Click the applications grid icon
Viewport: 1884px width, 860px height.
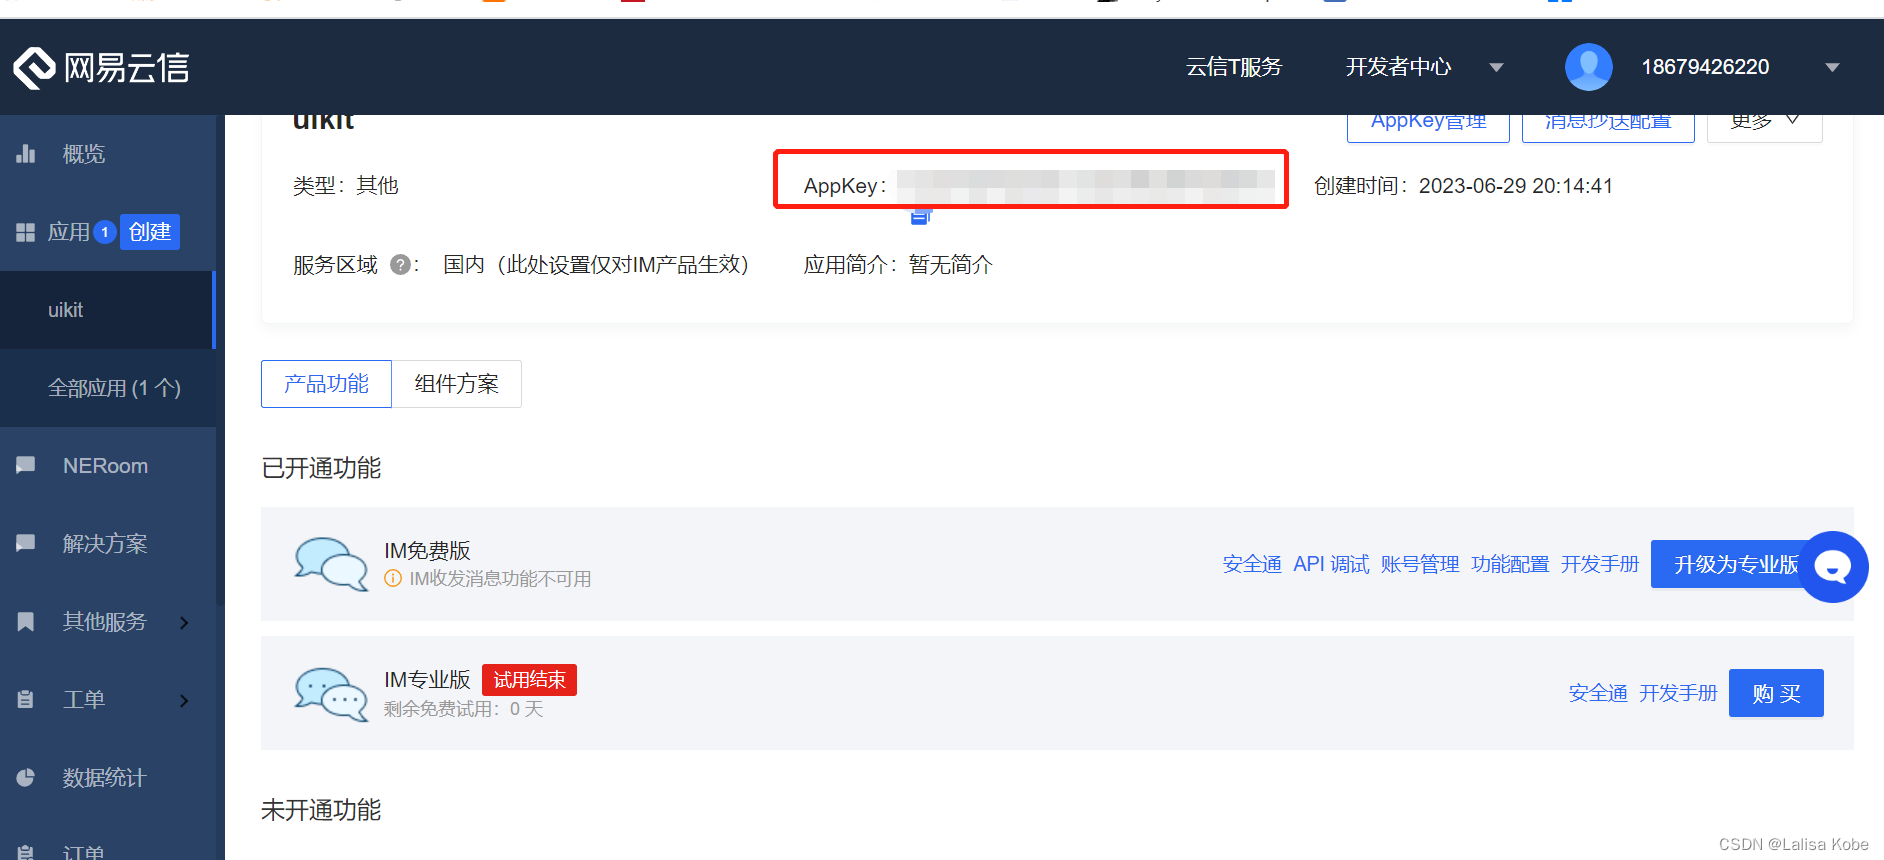click(26, 232)
